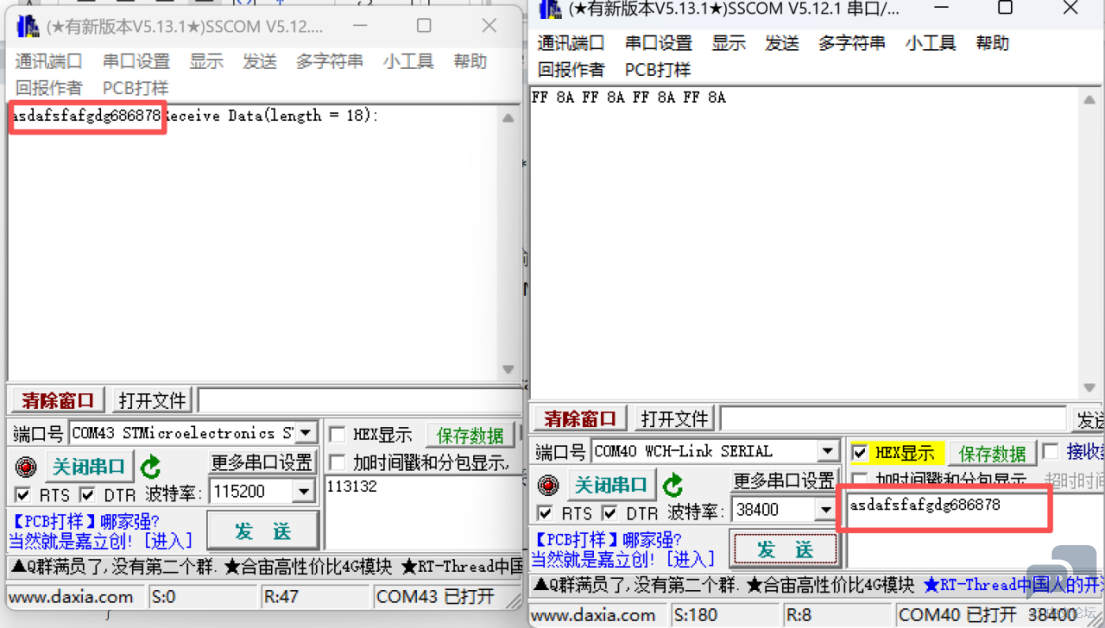The image size is (1105, 628).
Task: Click green refresh arrow in COM40 window
Action: (x=673, y=485)
